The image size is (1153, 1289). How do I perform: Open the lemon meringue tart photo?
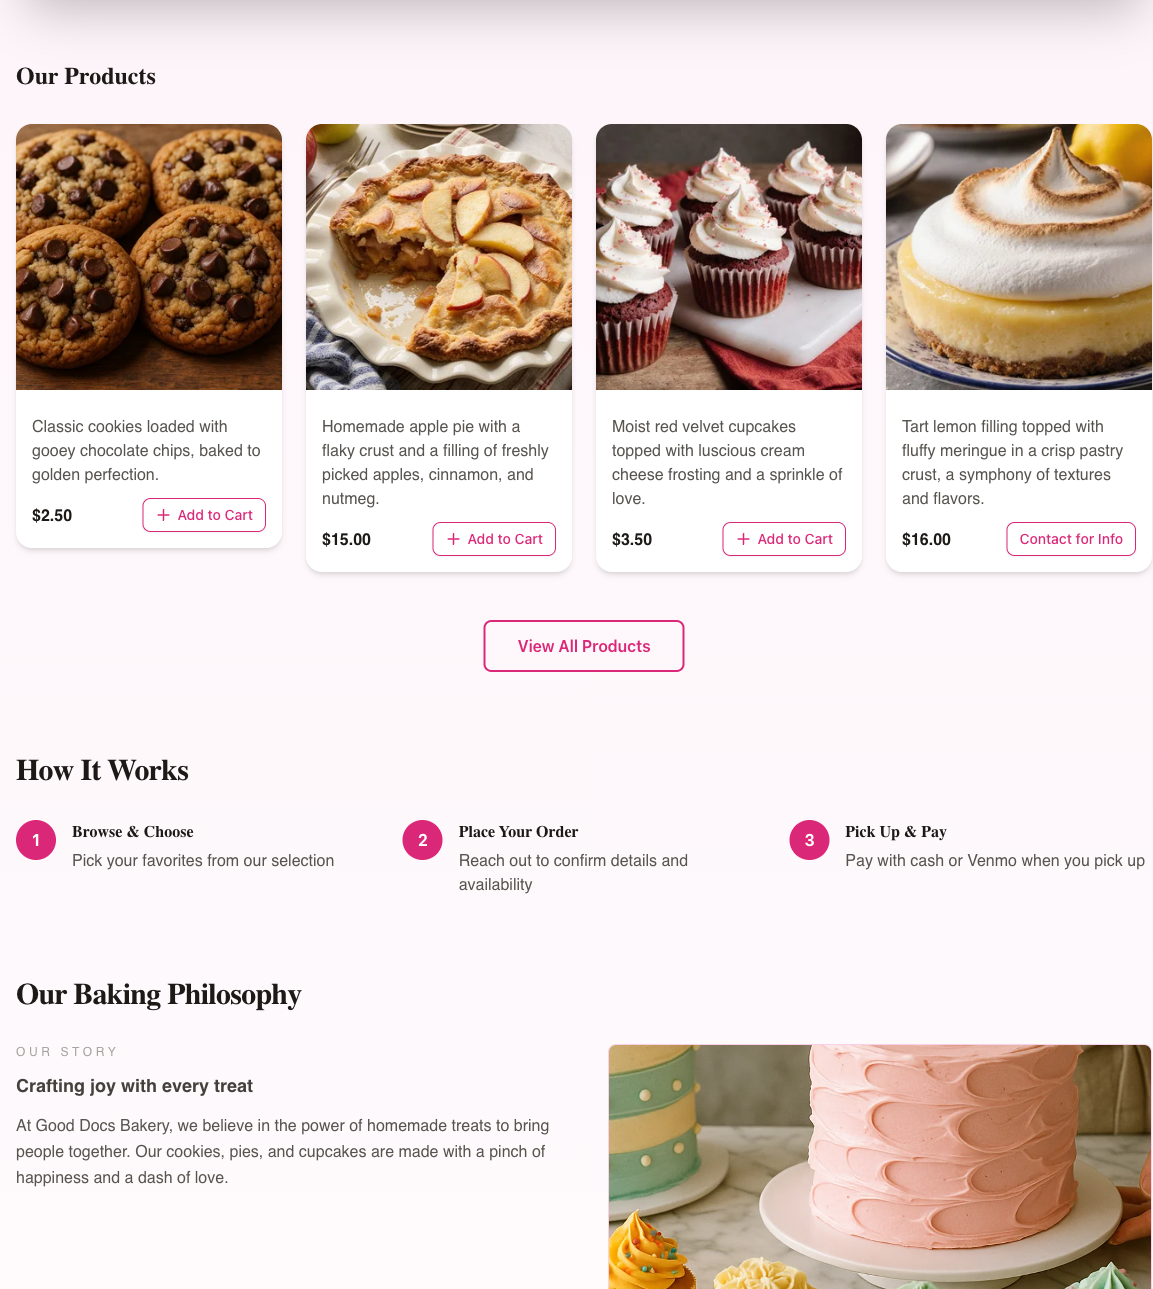[x=1019, y=257]
